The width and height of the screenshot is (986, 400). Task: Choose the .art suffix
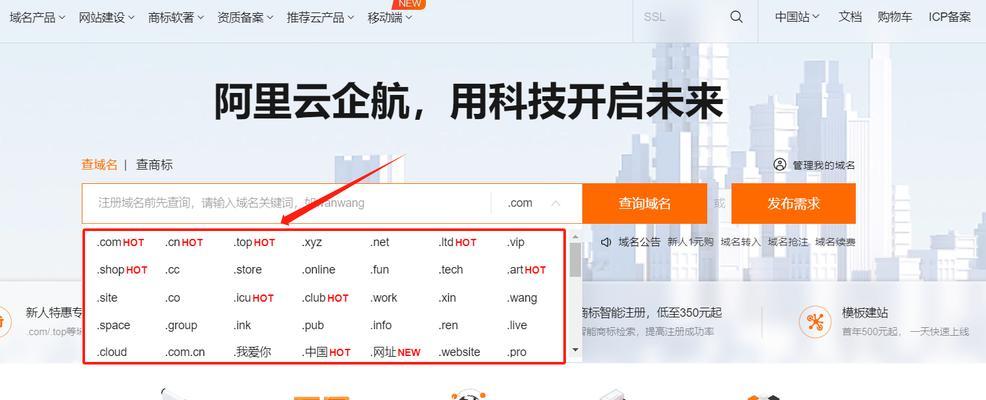click(x=526, y=270)
